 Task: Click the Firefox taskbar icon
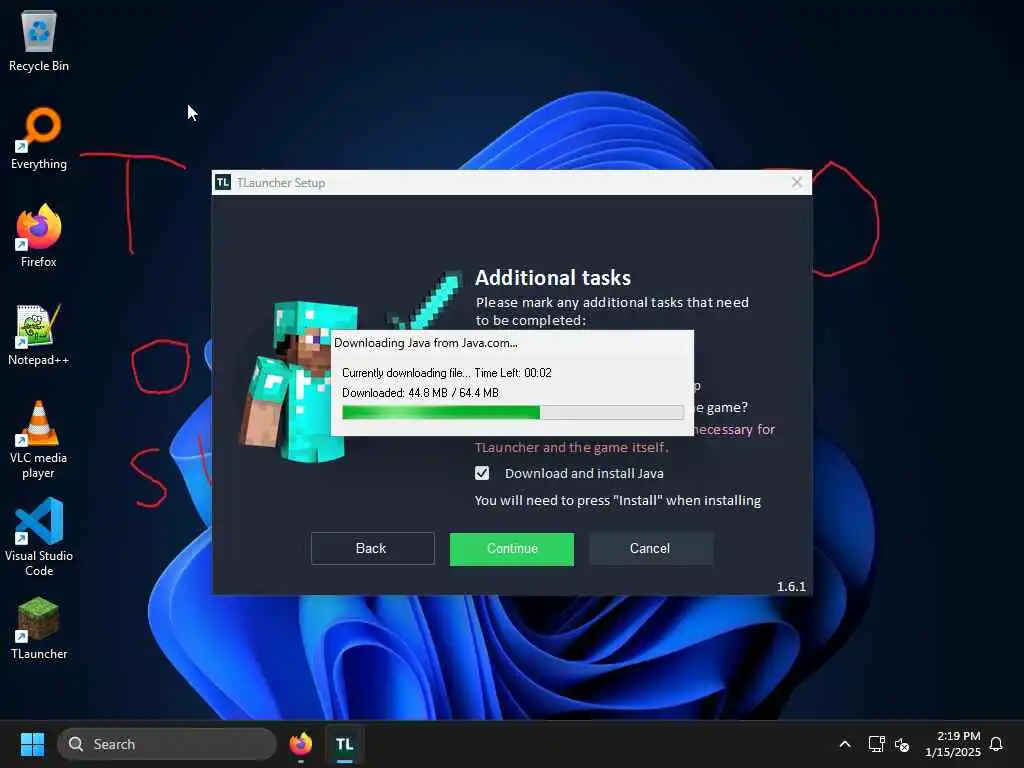[x=300, y=744]
